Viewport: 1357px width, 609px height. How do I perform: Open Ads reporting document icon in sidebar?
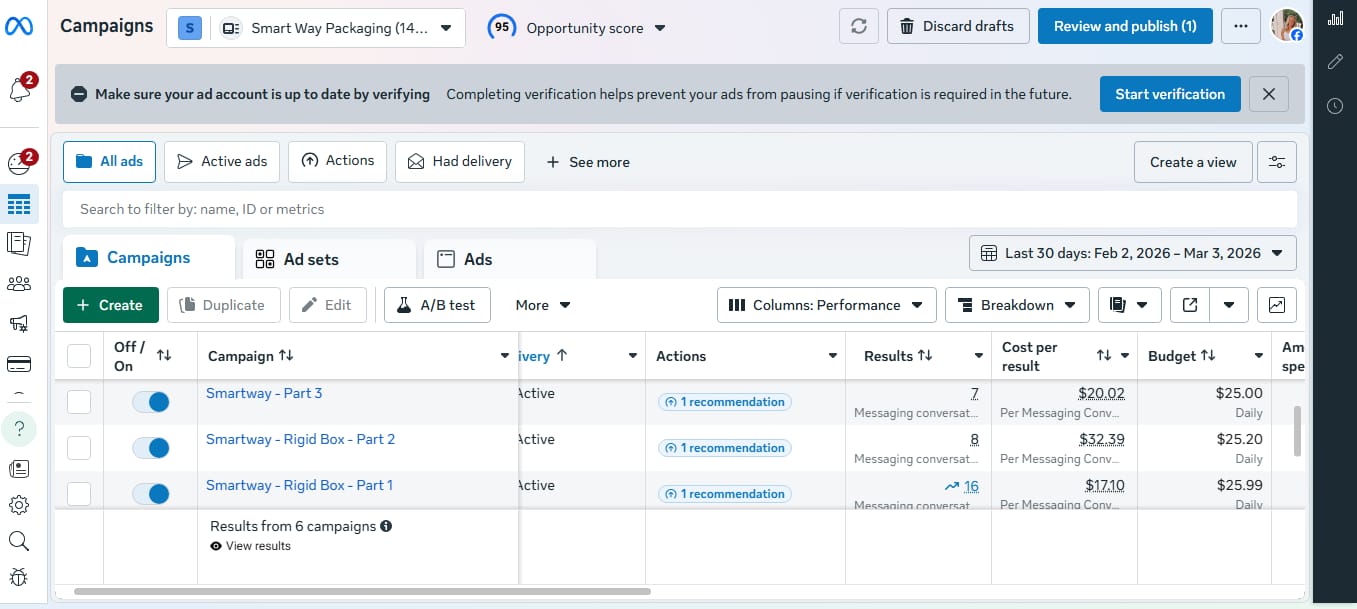tap(19, 243)
